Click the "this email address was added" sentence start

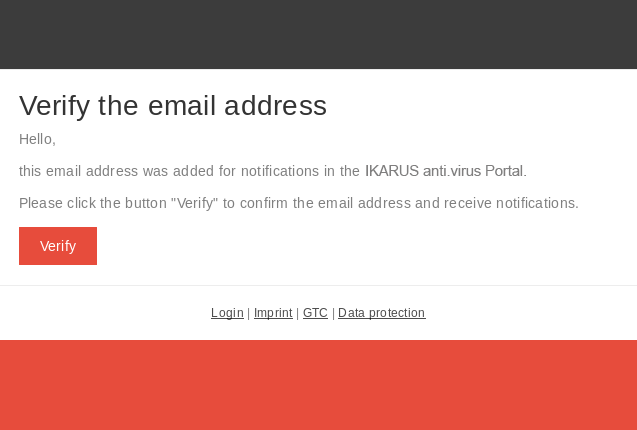(98, 171)
